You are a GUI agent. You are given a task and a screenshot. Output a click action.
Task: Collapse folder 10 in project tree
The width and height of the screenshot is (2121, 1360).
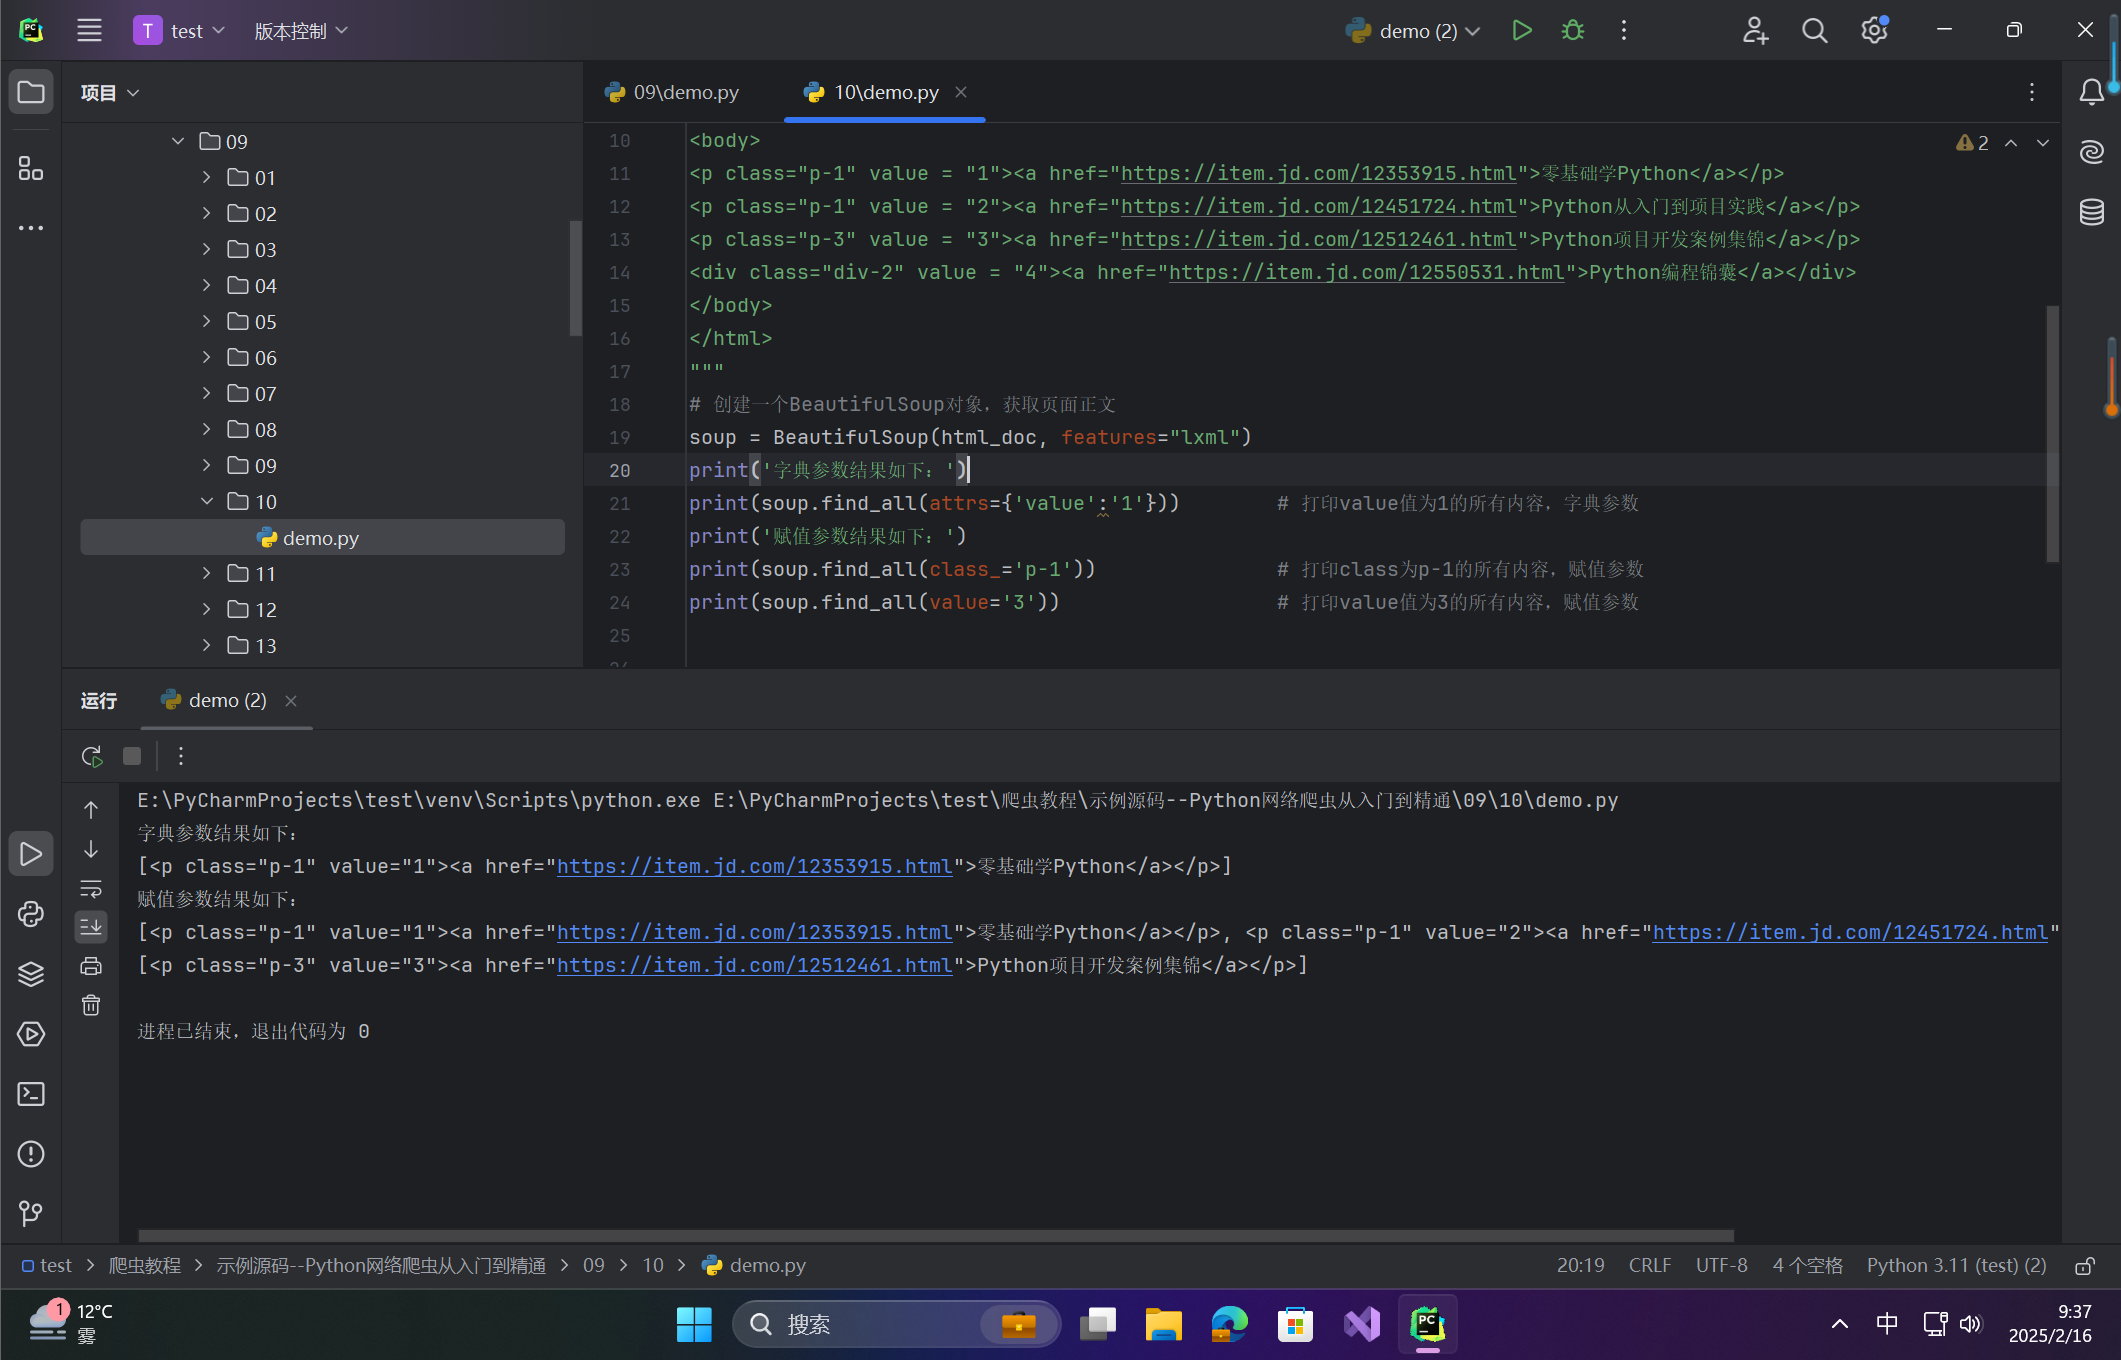[x=206, y=501]
